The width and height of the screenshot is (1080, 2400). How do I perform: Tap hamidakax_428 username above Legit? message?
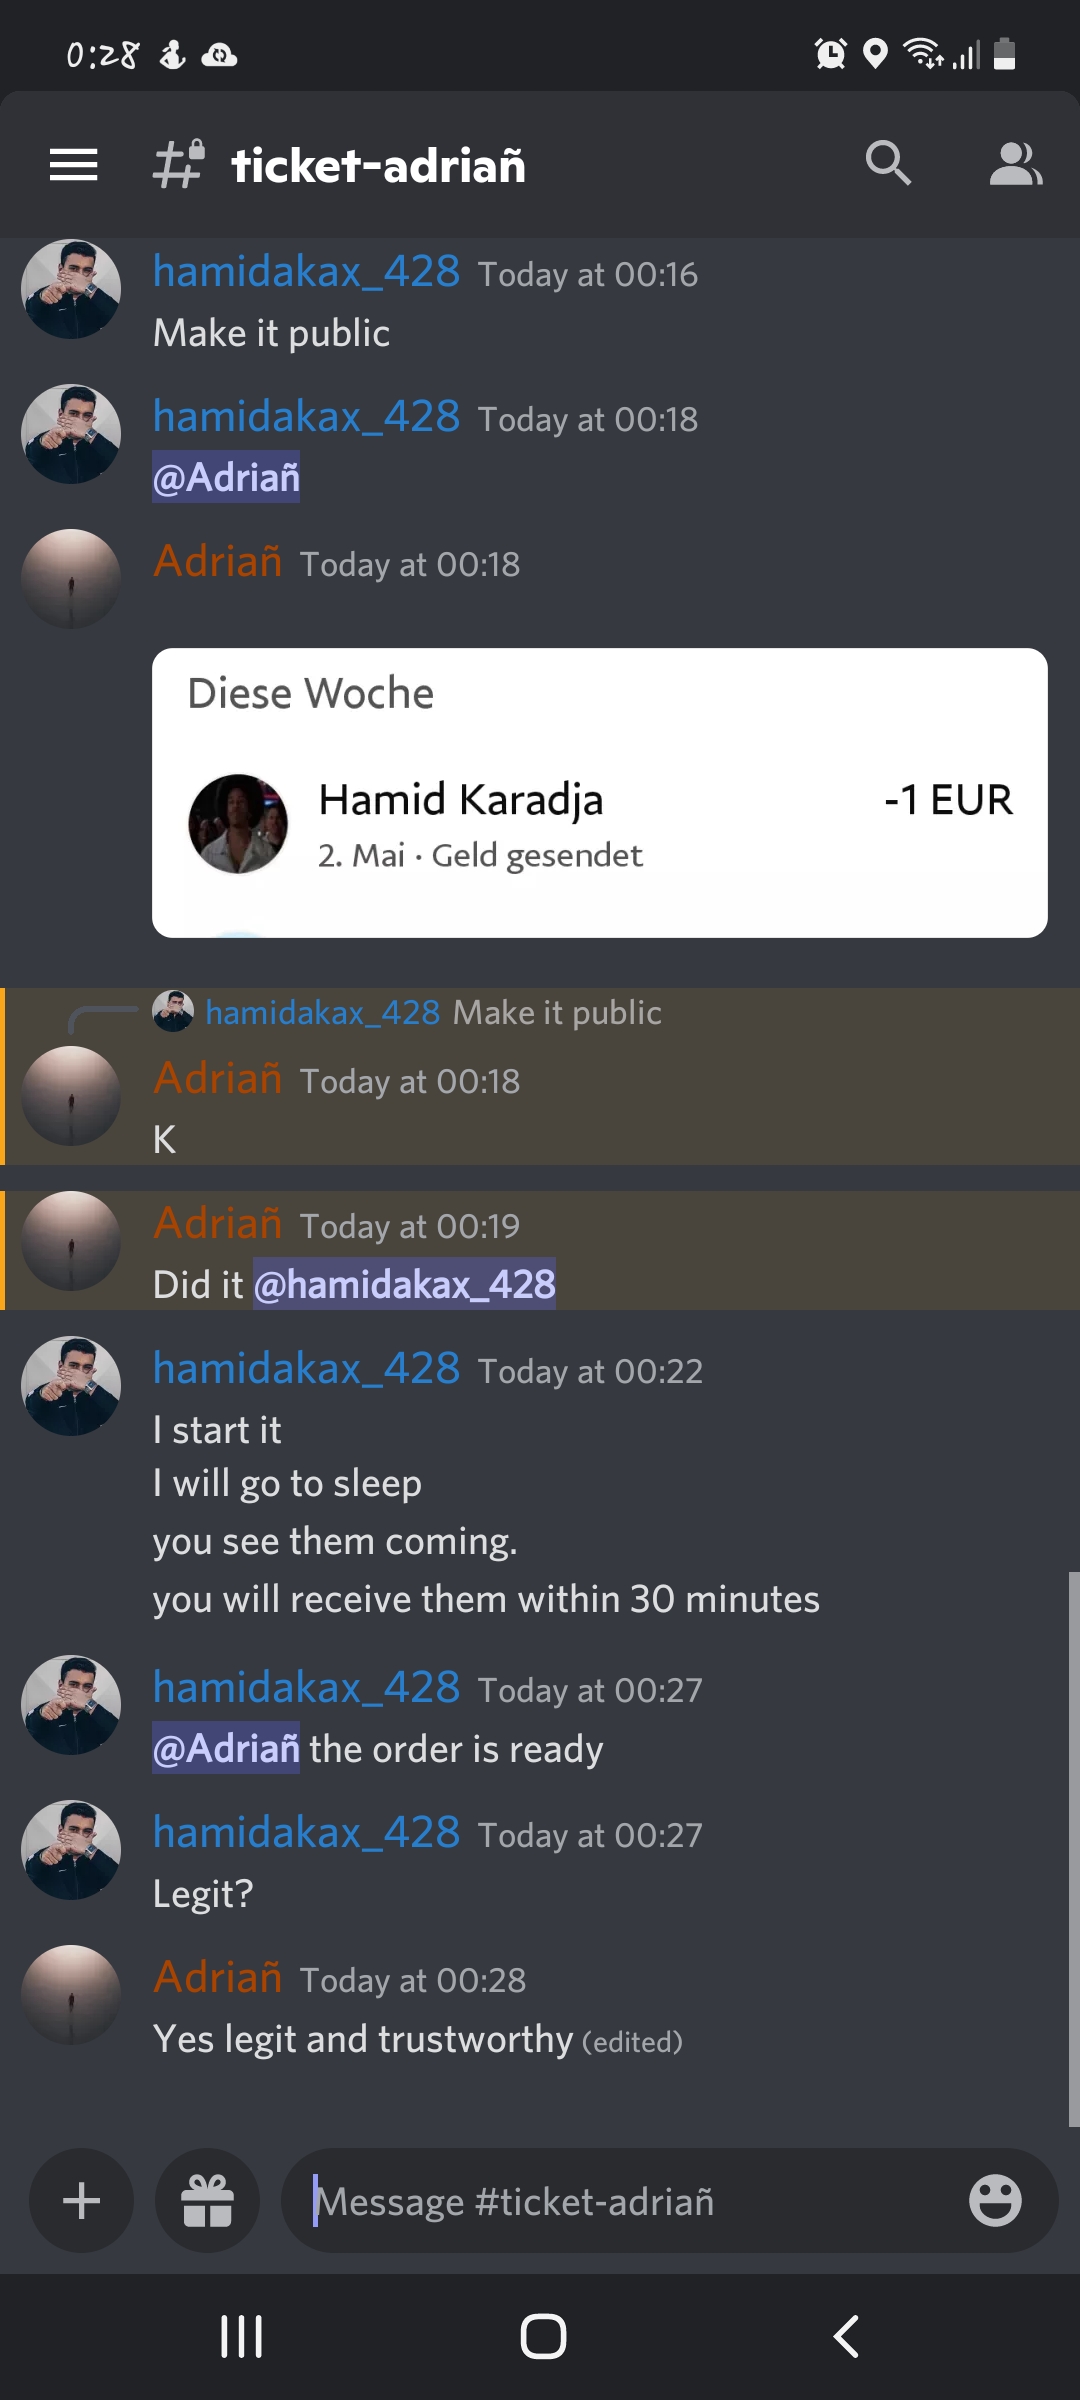307,1832
